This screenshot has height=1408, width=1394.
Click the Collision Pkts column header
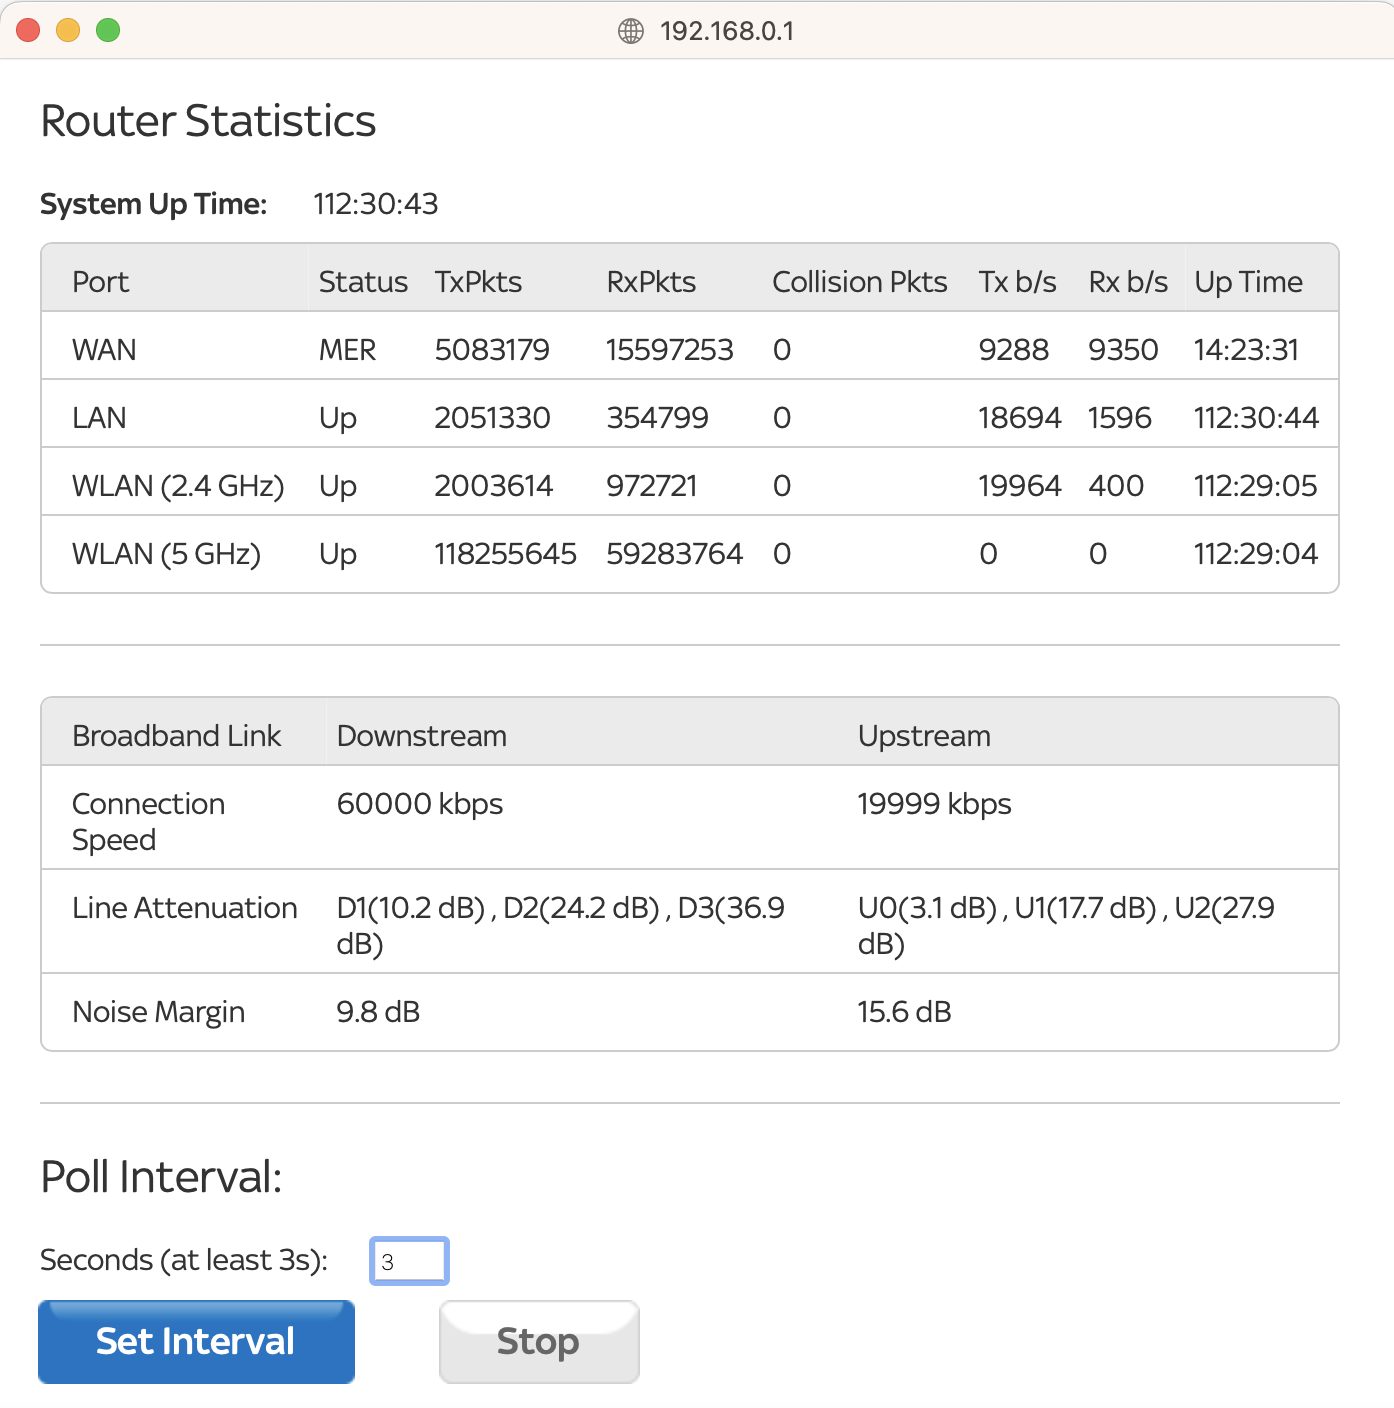tap(859, 282)
